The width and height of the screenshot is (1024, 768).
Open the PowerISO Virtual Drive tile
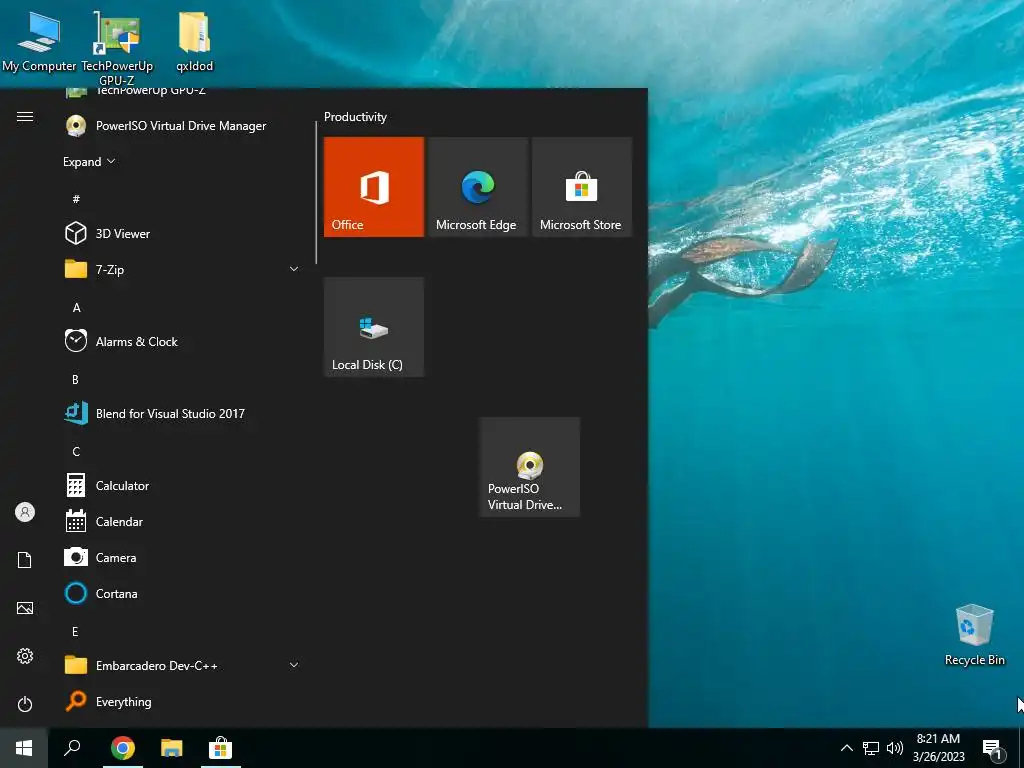530,467
